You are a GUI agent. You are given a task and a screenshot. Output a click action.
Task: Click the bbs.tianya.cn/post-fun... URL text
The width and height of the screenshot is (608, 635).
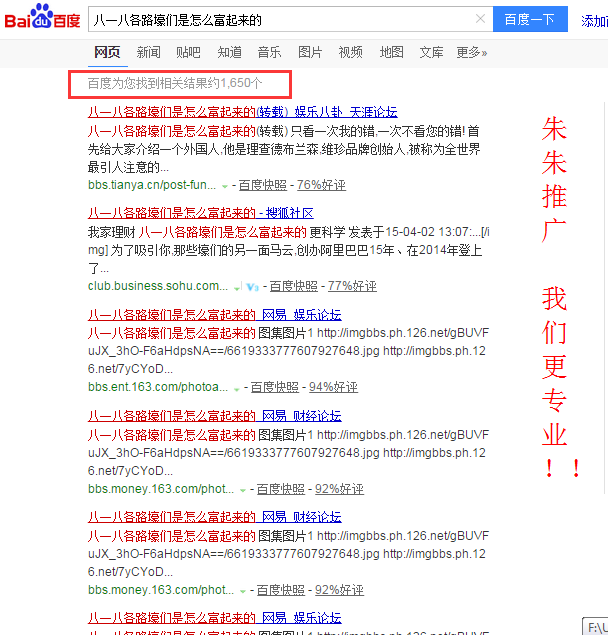pos(152,185)
